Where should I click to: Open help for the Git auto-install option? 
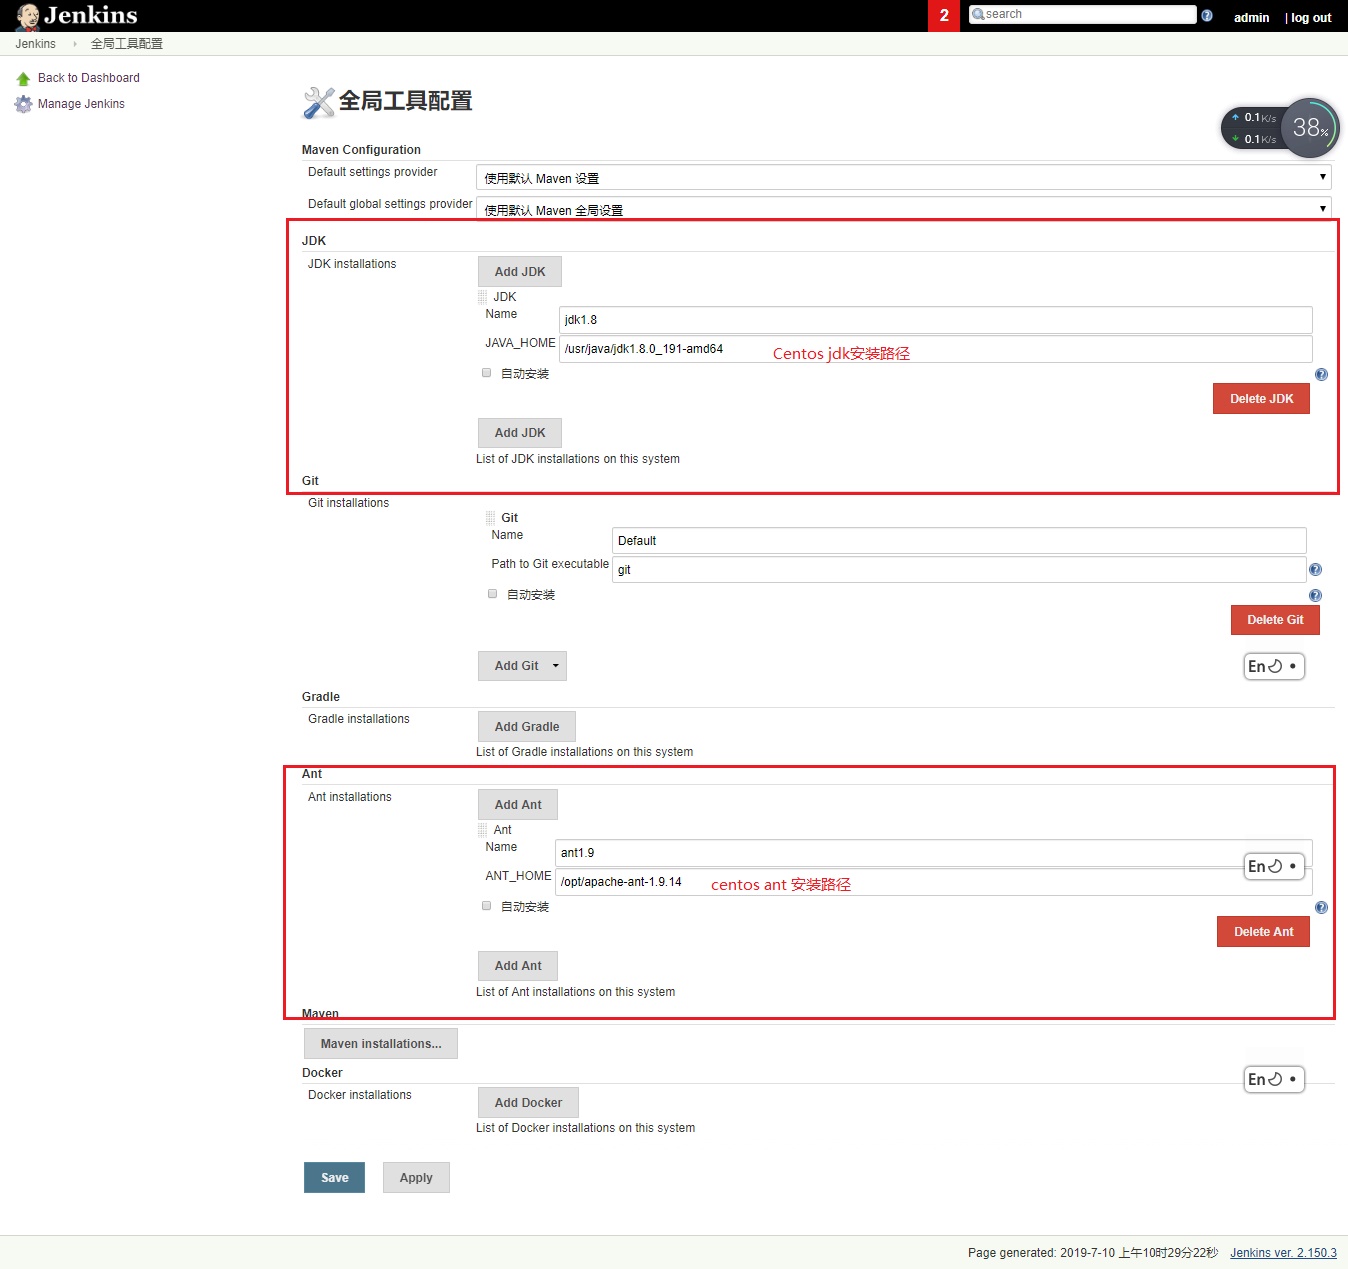point(1315,595)
